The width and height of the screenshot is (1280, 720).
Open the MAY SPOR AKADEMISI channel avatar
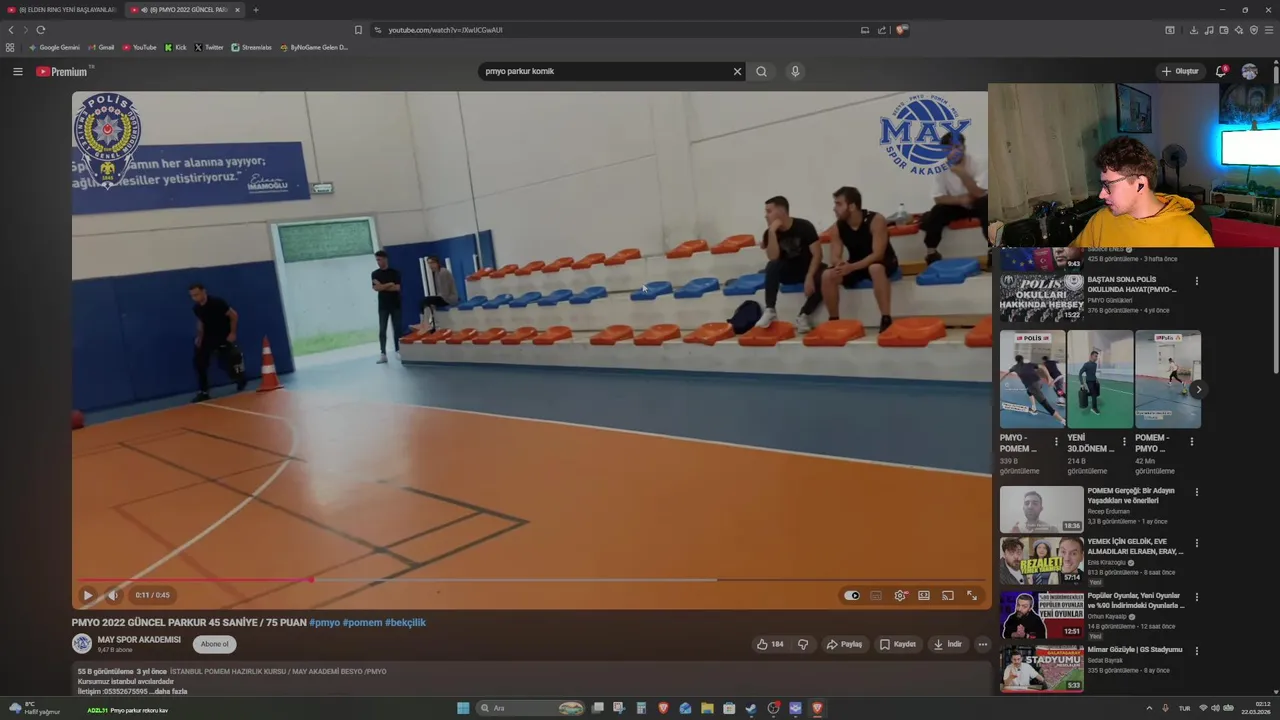click(x=82, y=644)
